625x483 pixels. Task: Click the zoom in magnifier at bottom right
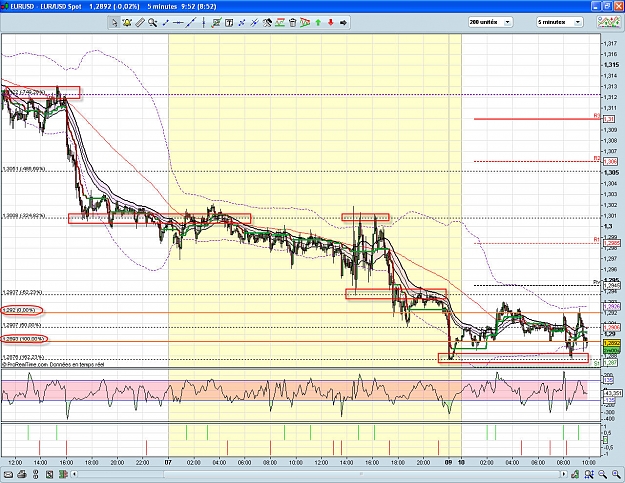616,474
